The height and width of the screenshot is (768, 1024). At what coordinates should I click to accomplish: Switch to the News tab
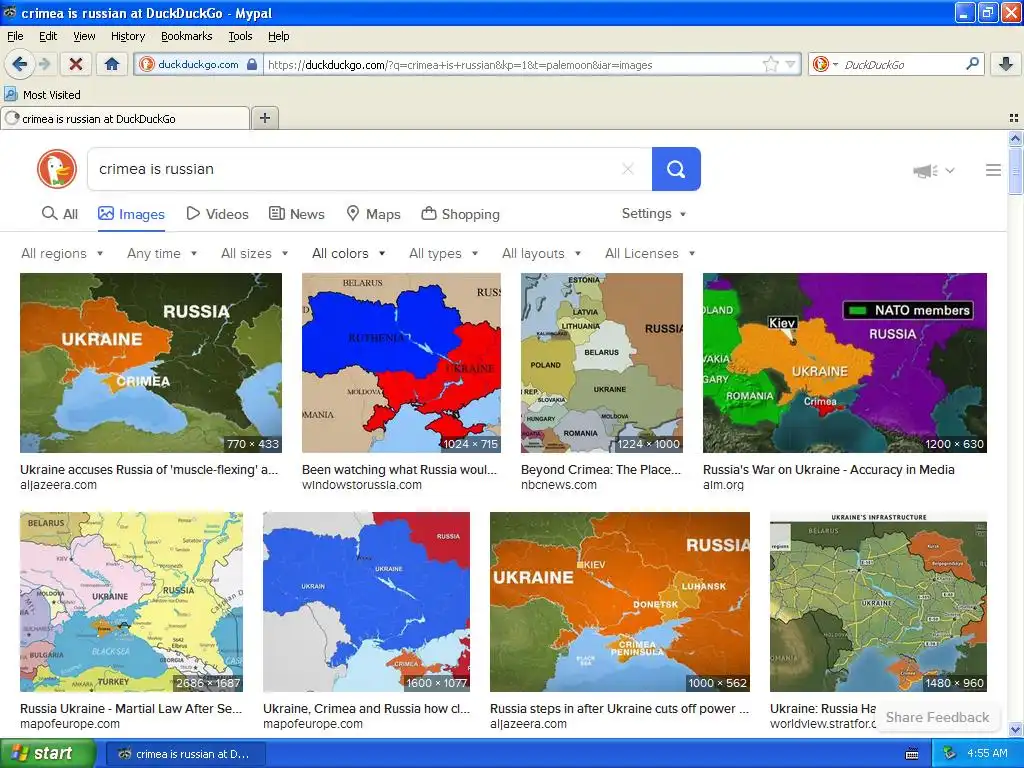tap(297, 214)
